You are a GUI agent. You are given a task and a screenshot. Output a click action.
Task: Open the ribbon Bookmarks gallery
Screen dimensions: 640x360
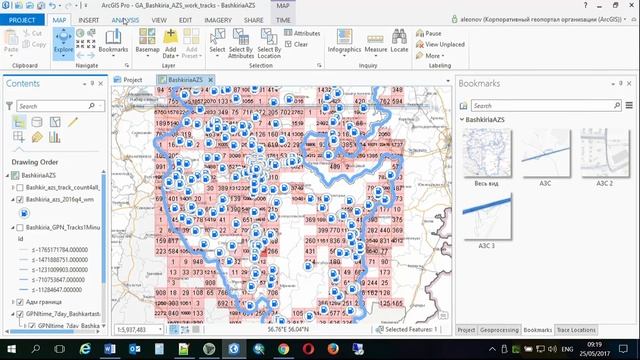click(x=113, y=42)
